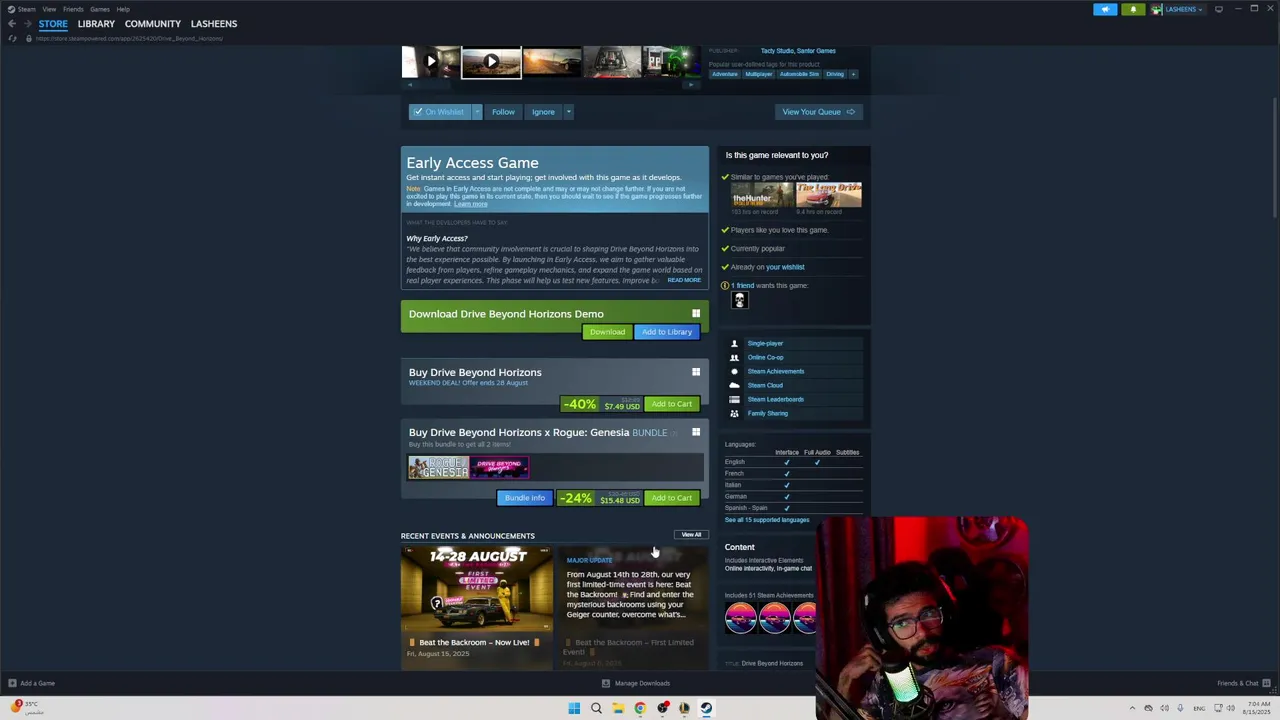Image resolution: width=1280 pixels, height=720 pixels.
Task: Open the LASHEENS profile tab
Action: tap(214, 24)
